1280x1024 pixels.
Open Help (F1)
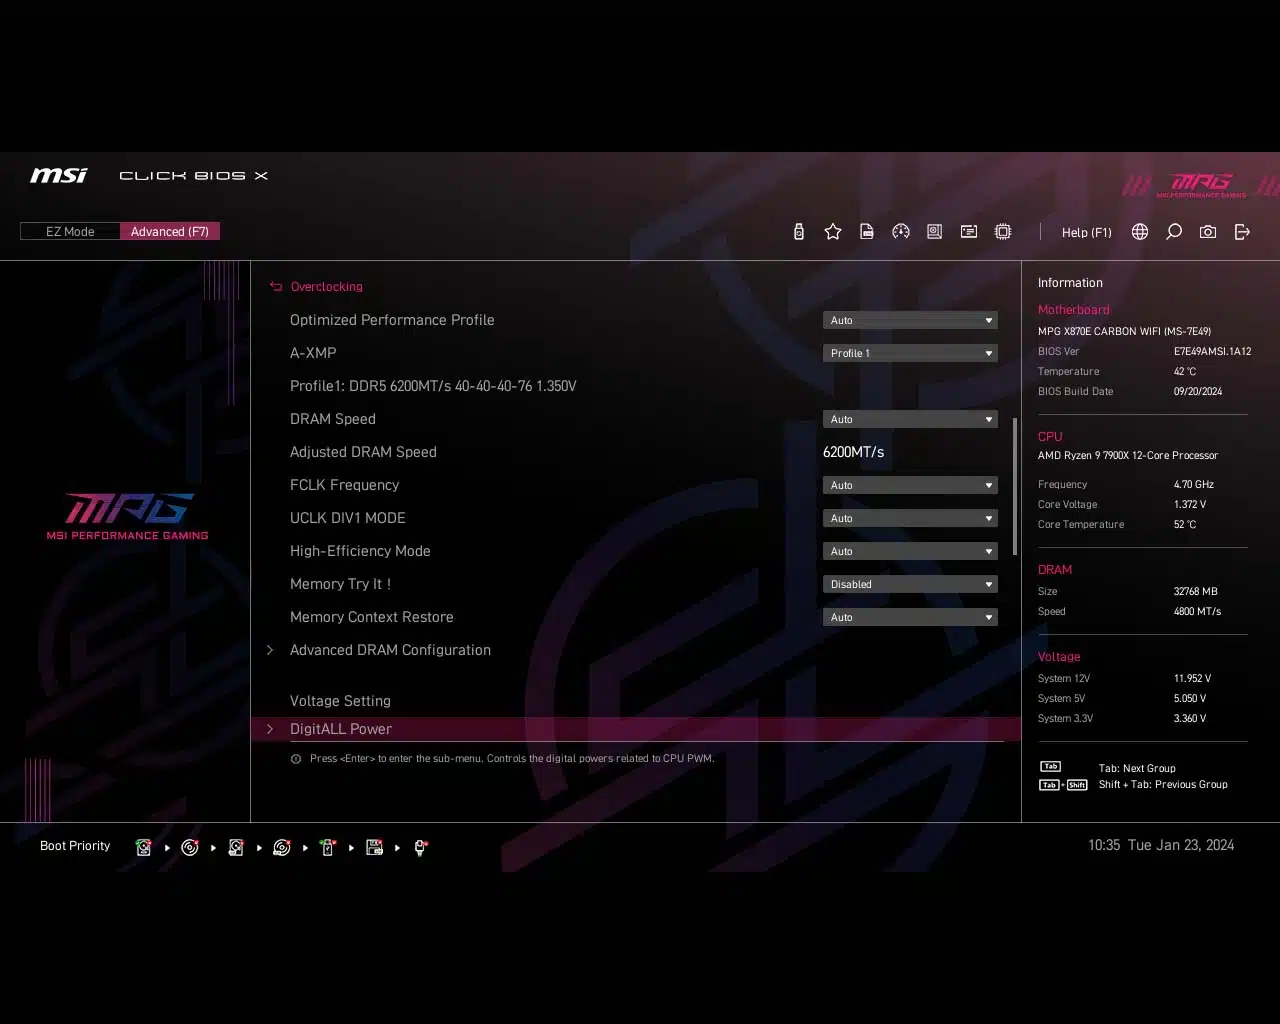tap(1086, 232)
